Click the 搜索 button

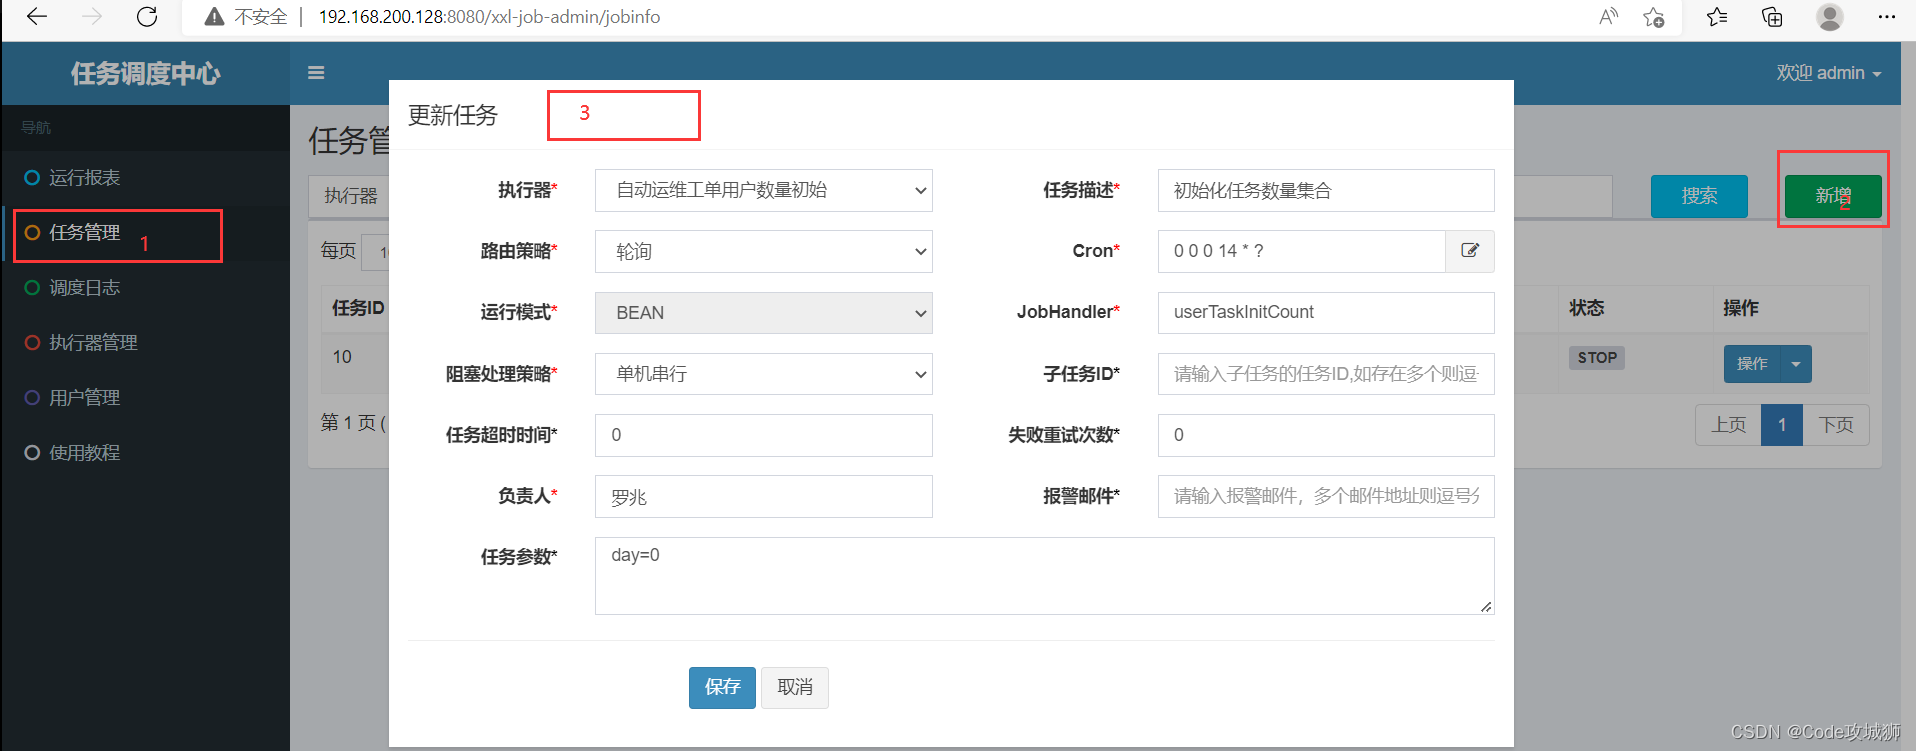coord(1699,196)
